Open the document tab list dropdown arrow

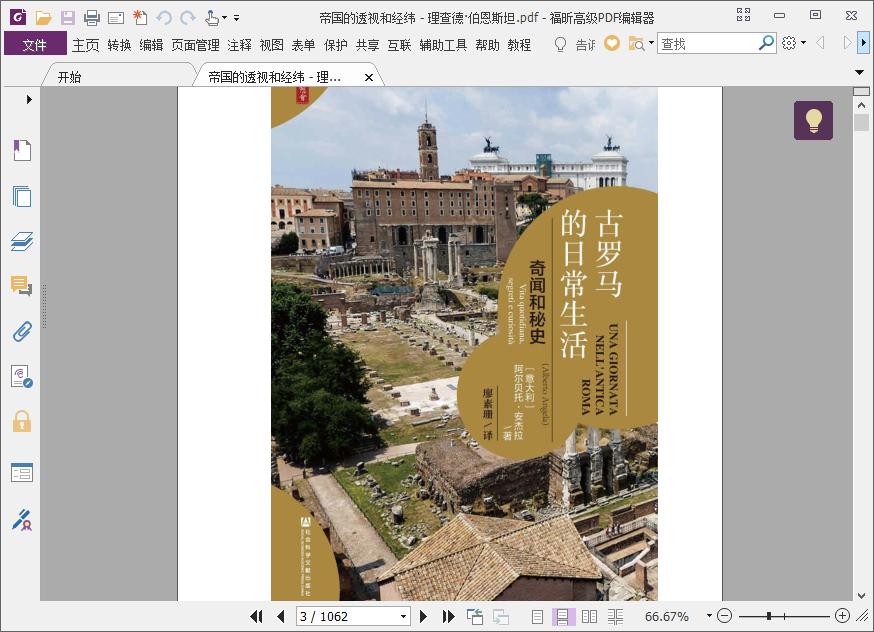pos(860,72)
